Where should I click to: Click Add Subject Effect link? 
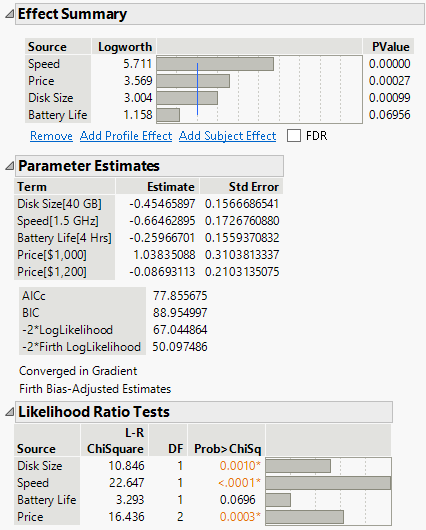228,136
